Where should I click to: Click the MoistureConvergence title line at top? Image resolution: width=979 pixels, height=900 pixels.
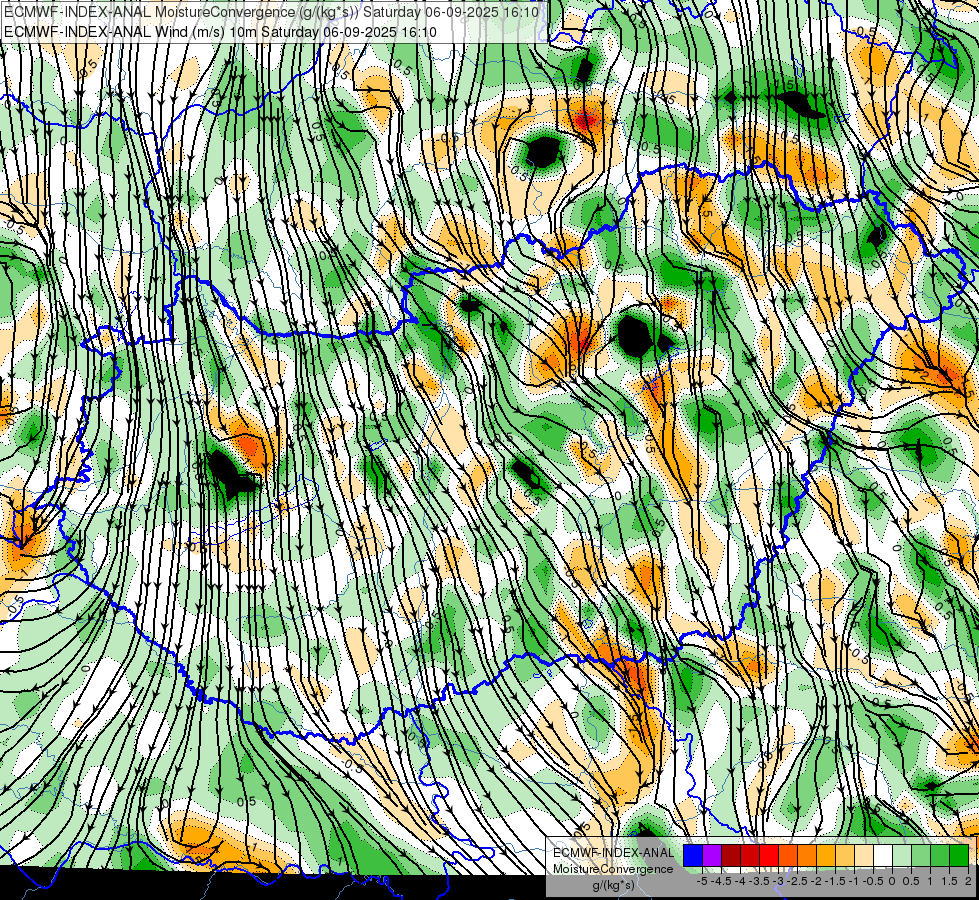coord(273,12)
